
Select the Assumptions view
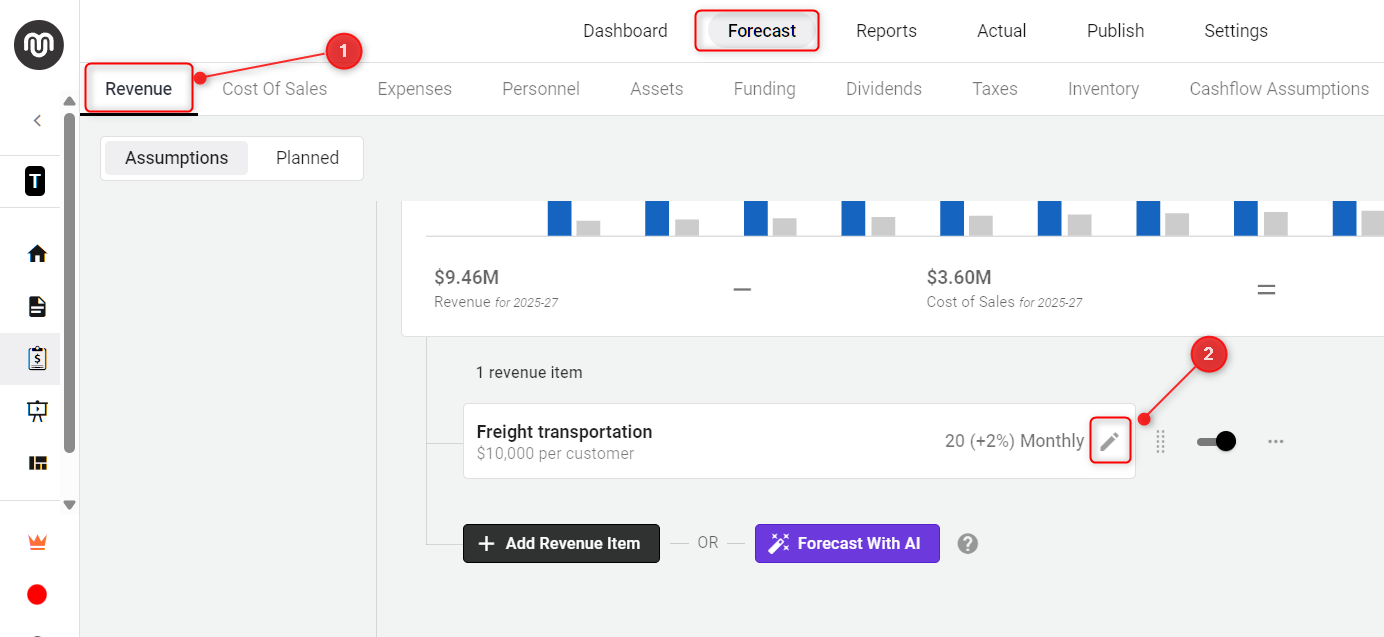pos(176,158)
